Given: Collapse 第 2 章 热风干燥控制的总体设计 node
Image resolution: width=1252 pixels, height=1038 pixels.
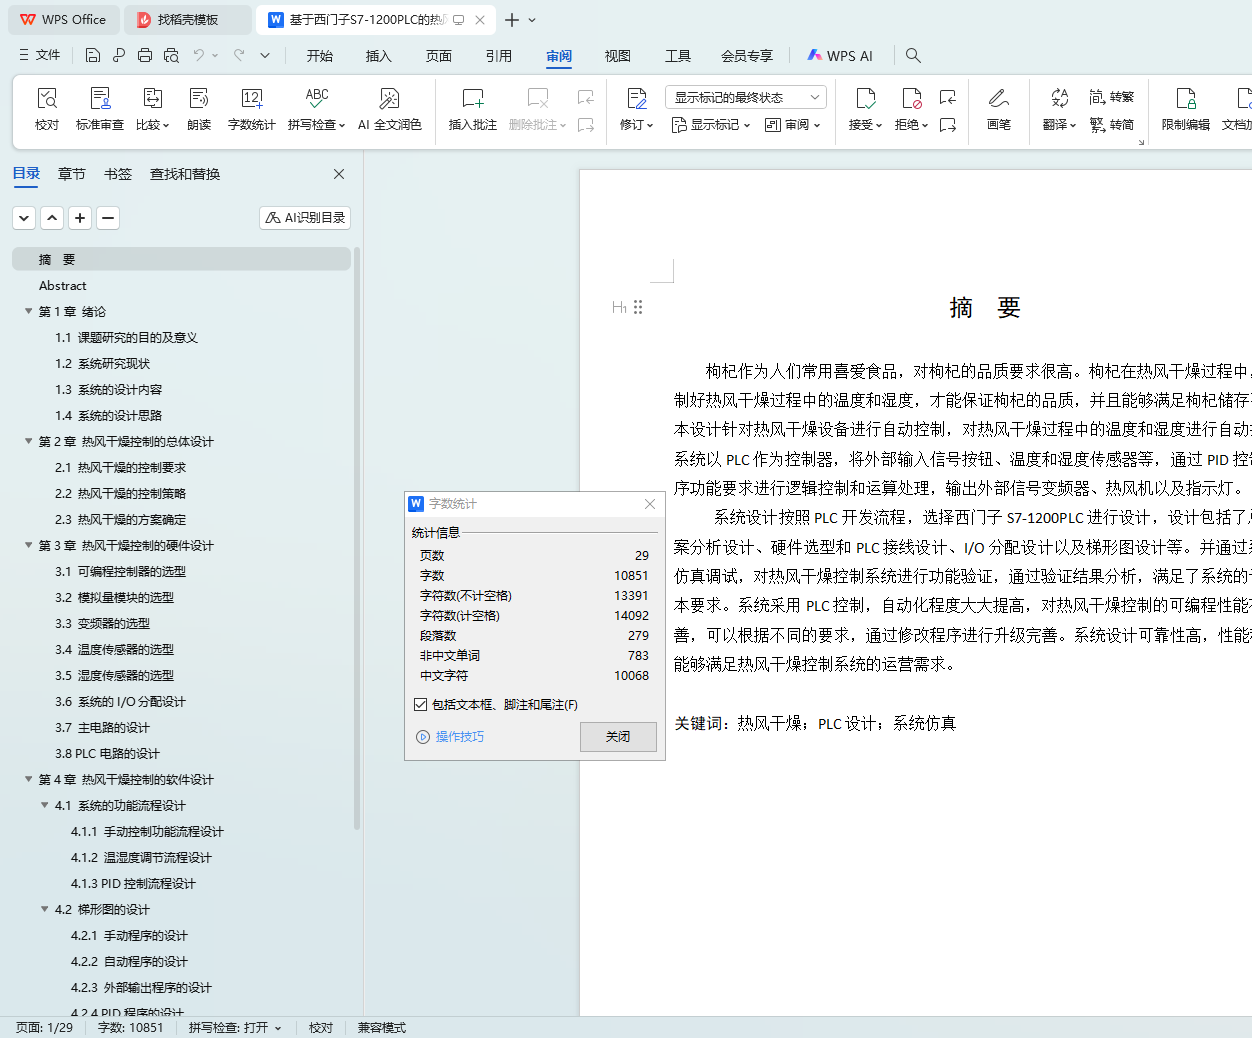Looking at the screenshot, I should pos(28,441).
